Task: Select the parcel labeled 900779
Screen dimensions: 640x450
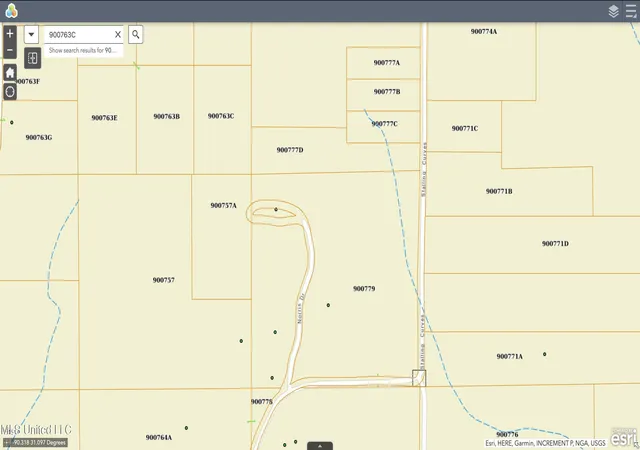Action: 364,289
